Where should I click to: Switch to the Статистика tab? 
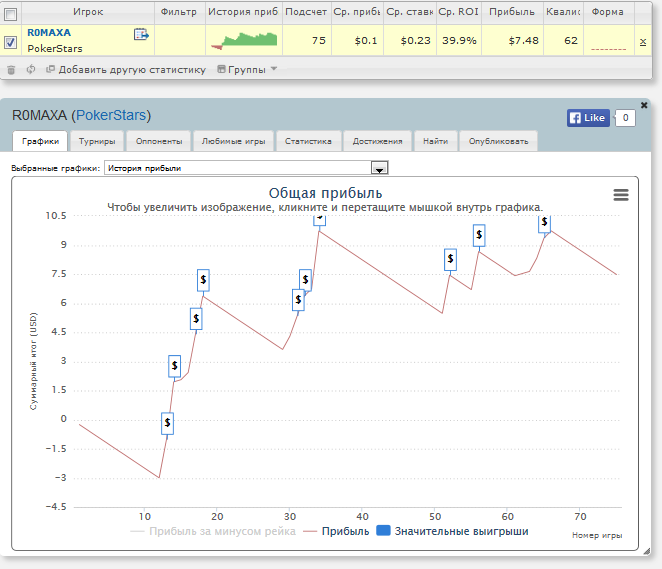pos(308,141)
